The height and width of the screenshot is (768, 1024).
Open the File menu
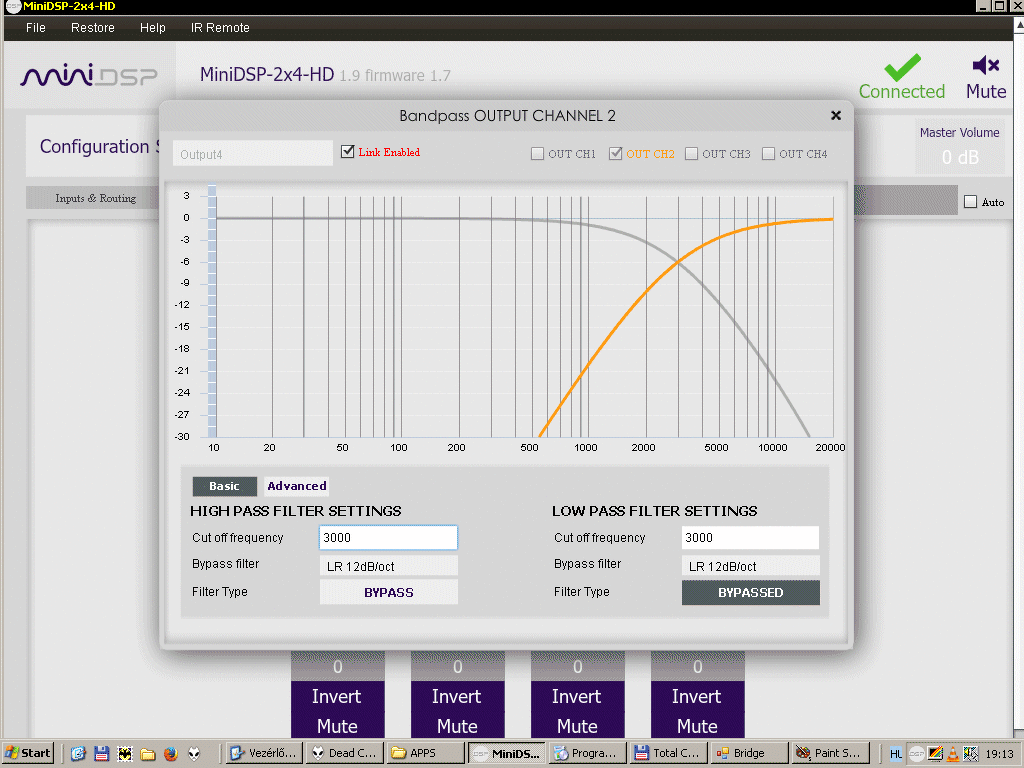coord(35,27)
